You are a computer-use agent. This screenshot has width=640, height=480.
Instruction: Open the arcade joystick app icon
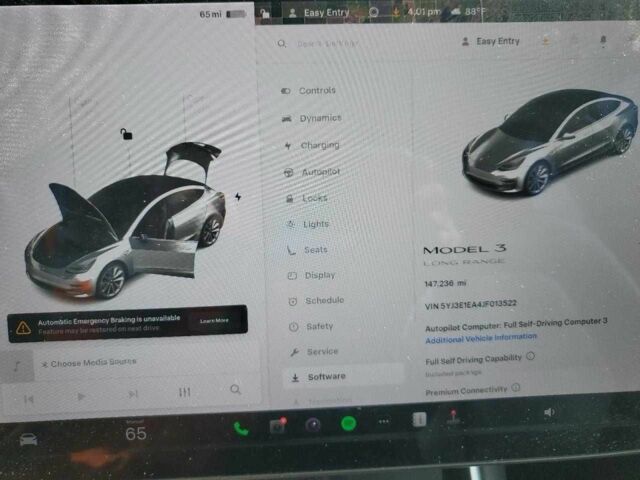point(452,417)
